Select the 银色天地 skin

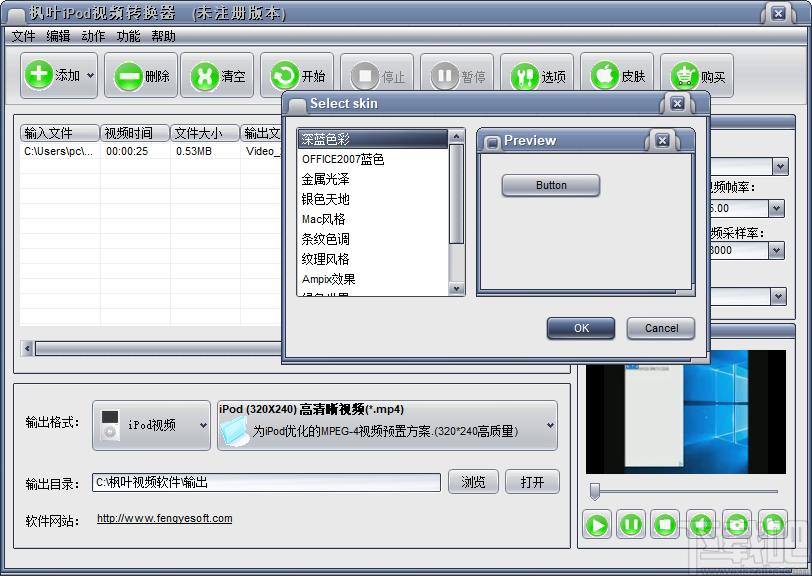coord(373,199)
